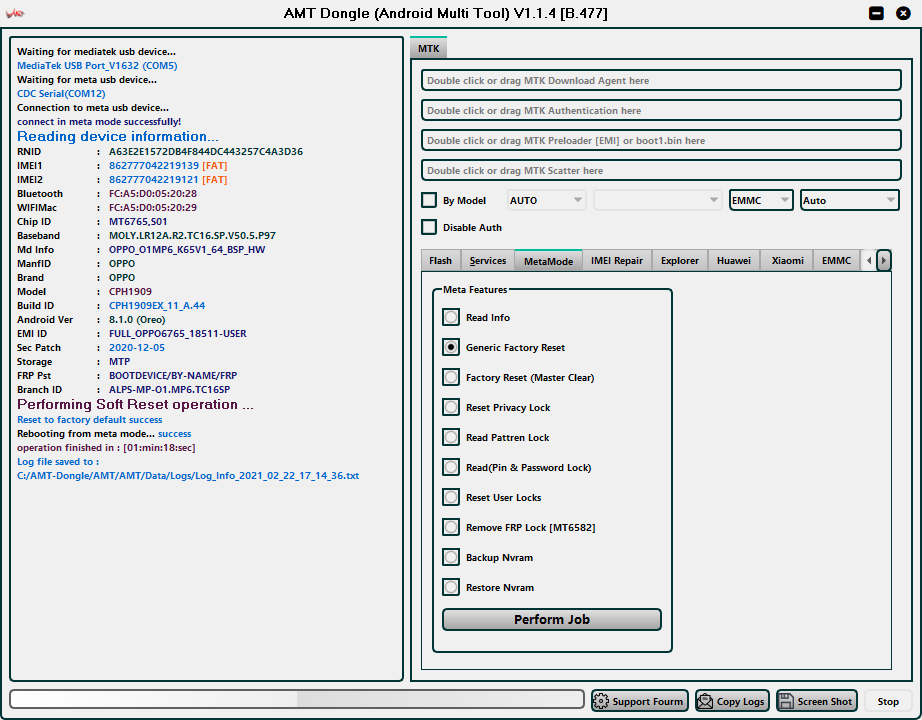Take a Screen Shot via button

click(x=817, y=701)
